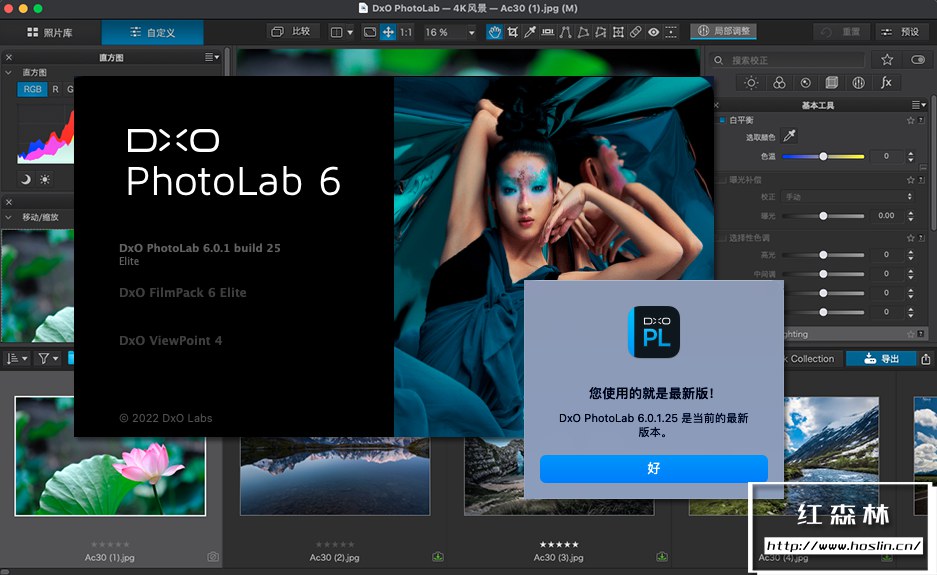
Task: Pick the white balance eyedropper in toolbar
Action: coord(530,32)
